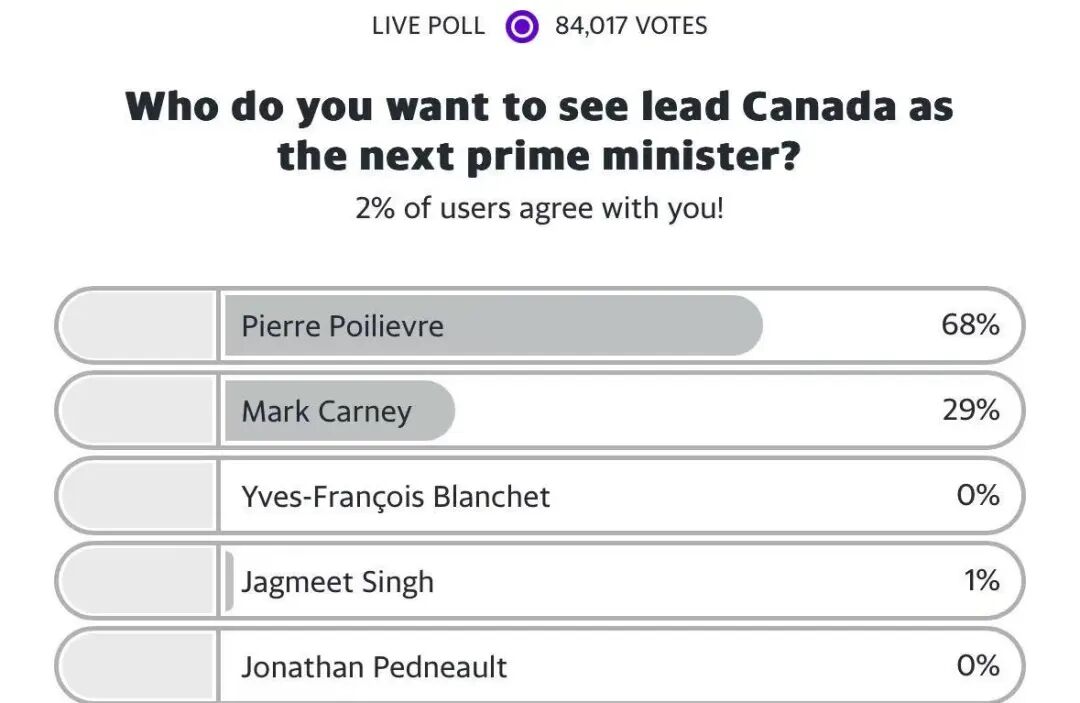Screen dimensions: 1080x703
Task: Click the blank left box of Pedneault row
Action: tap(138, 666)
